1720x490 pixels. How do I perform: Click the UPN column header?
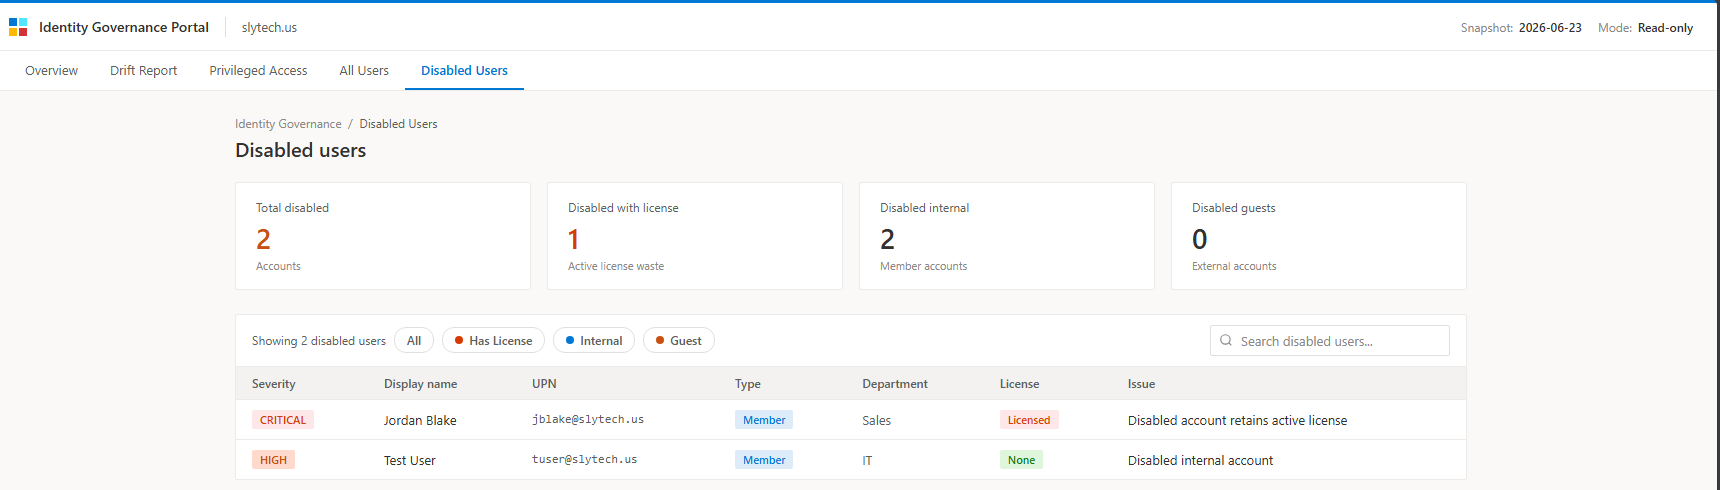[544, 384]
